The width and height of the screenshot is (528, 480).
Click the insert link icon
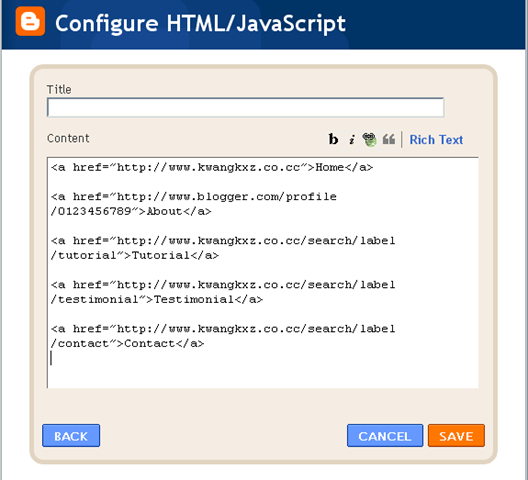point(369,139)
